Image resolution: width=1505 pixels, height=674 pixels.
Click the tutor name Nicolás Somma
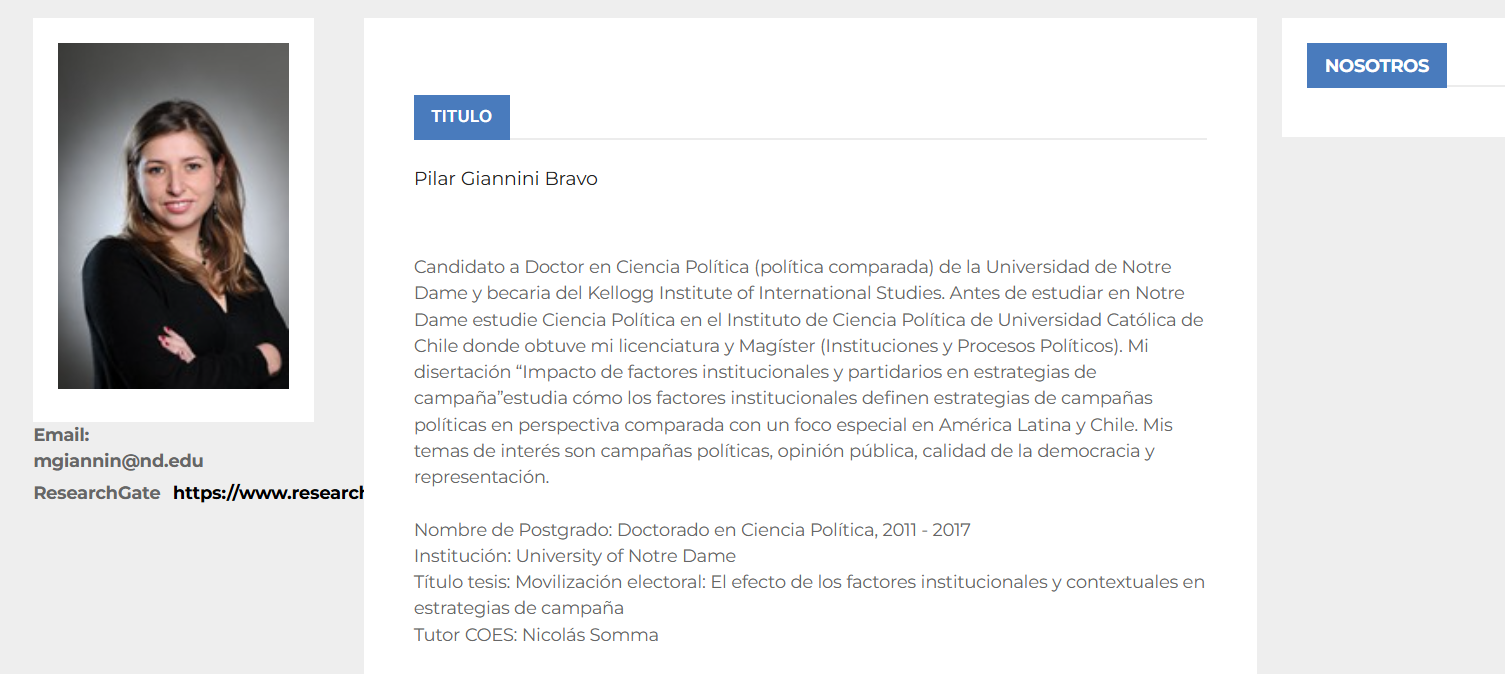(x=590, y=635)
